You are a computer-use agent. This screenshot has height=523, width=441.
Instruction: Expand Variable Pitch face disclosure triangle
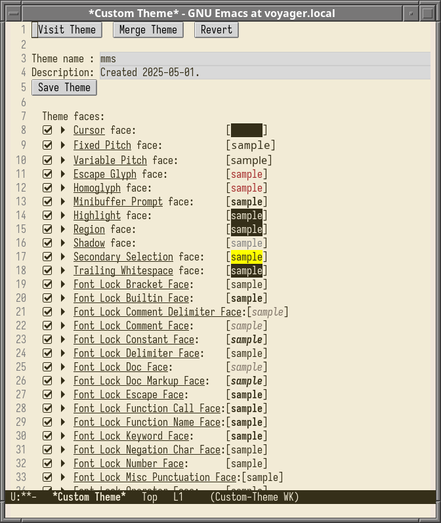[63, 160]
